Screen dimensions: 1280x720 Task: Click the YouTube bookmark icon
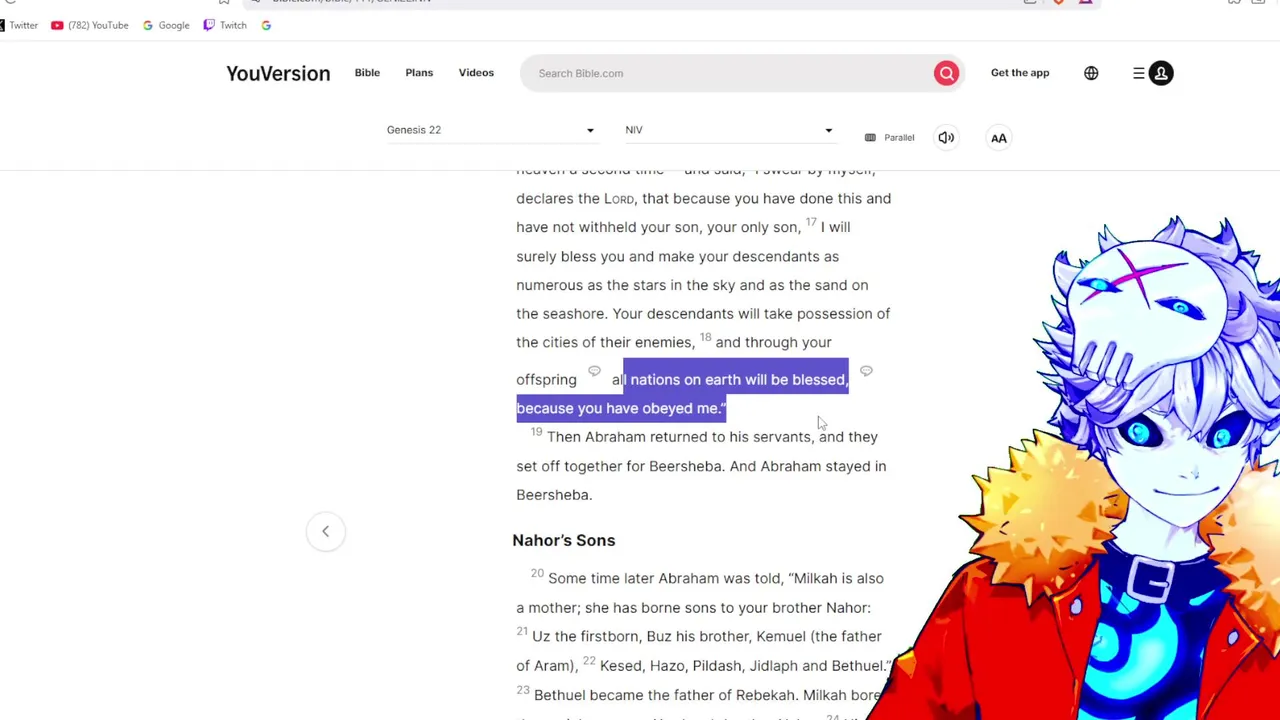tap(57, 25)
